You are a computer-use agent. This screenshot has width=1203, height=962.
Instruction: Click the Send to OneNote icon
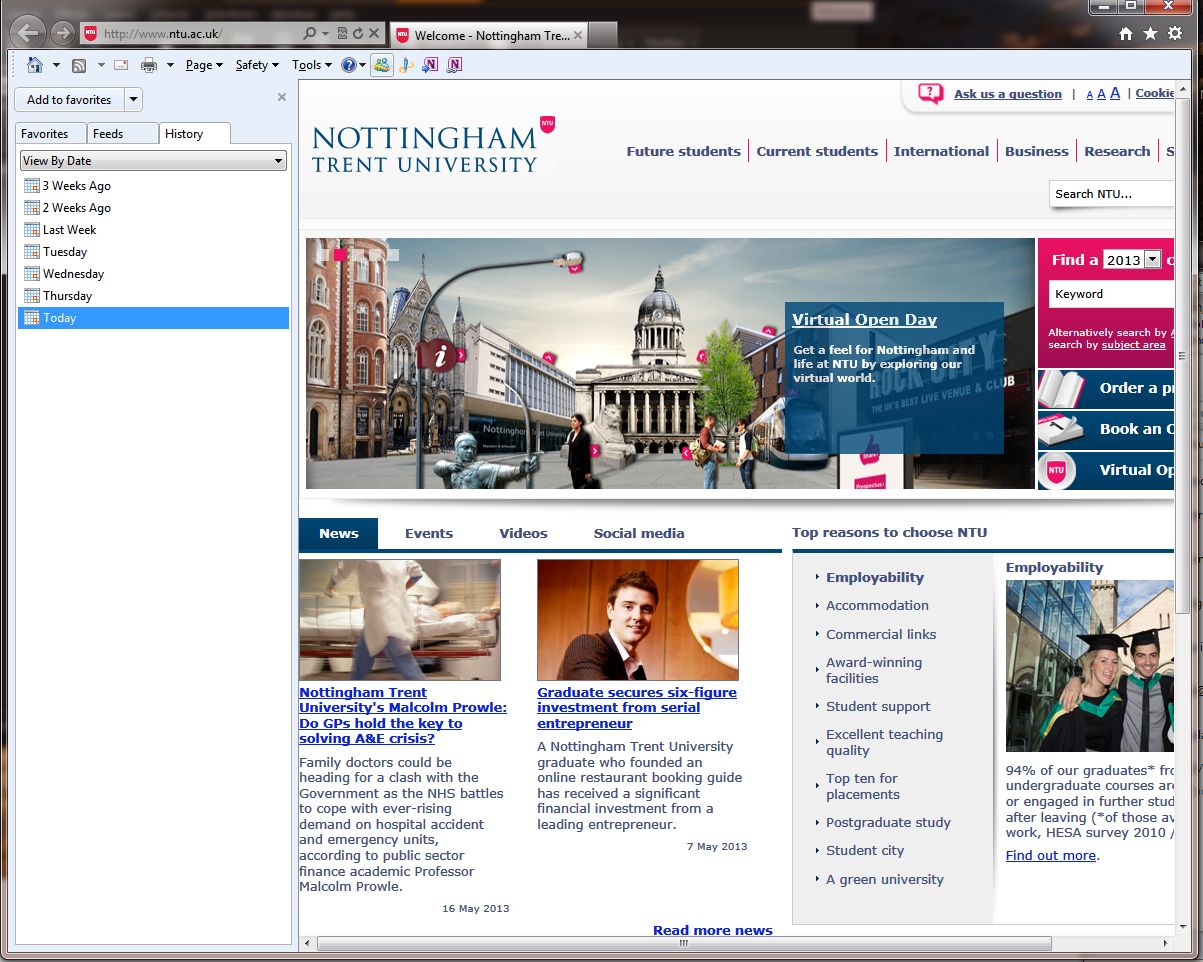[430, 65]
